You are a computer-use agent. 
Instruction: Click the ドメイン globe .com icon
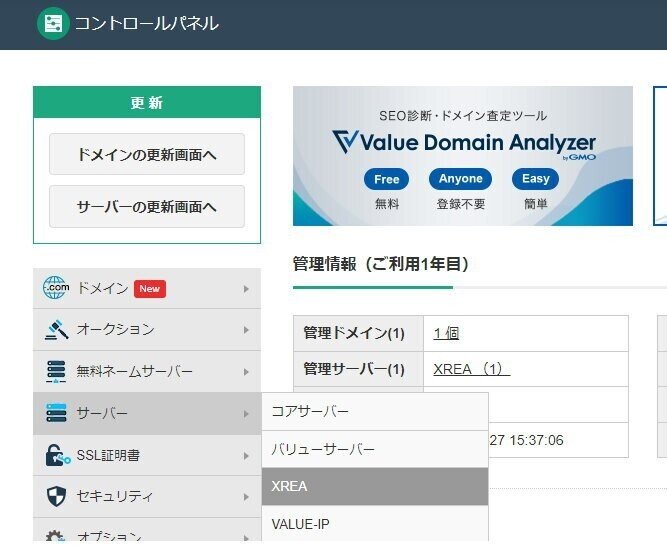[x=56, y=288]
